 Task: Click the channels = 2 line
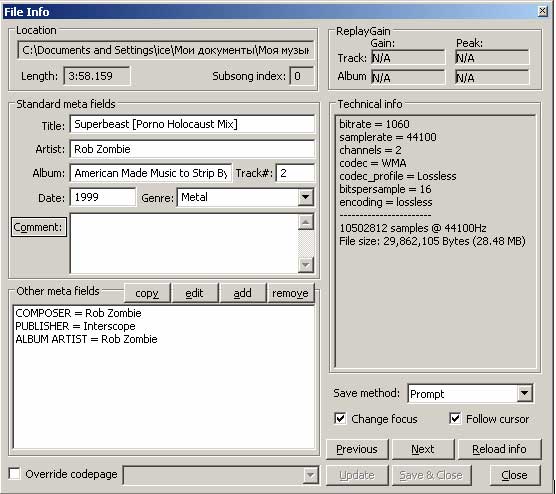coord(370,150)
